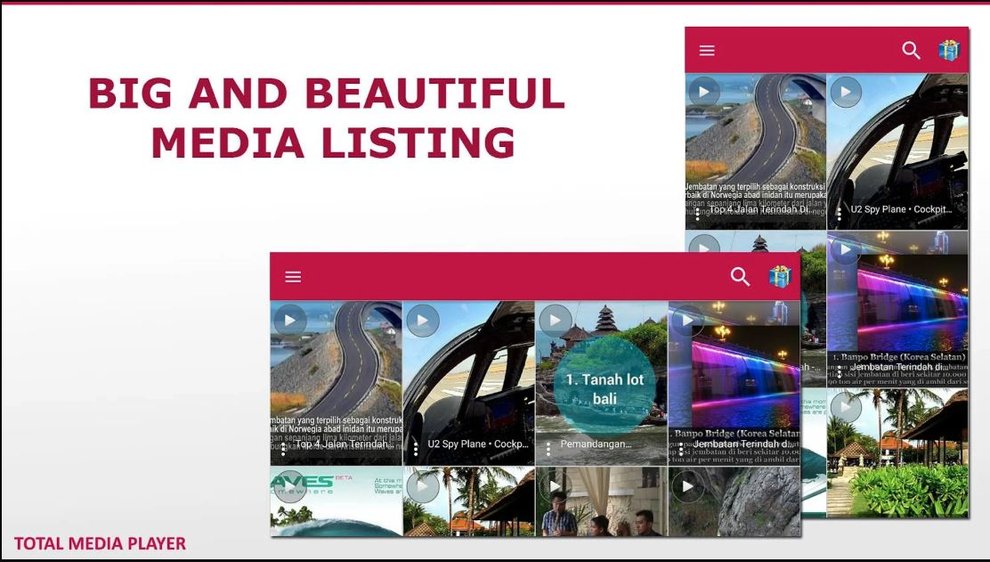Open options dots for Jembatan Terindah, landscape
Viewport: 990px width, 562px height.
coord(681,449)
